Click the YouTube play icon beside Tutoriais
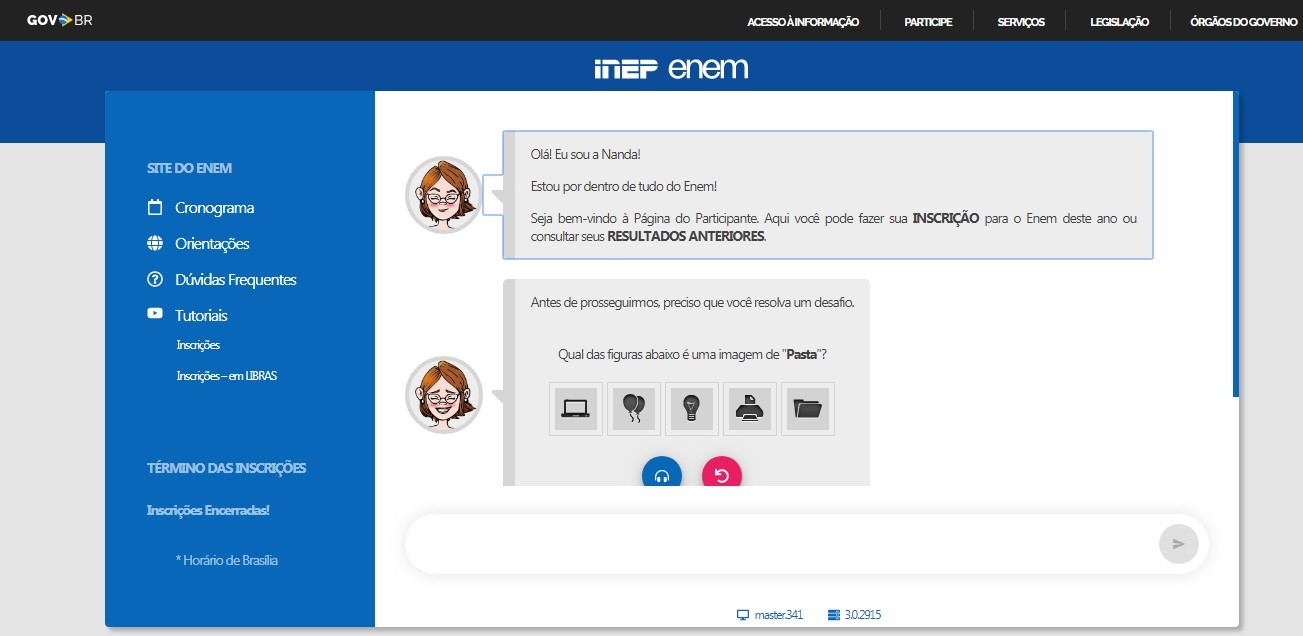 [155, 314]
